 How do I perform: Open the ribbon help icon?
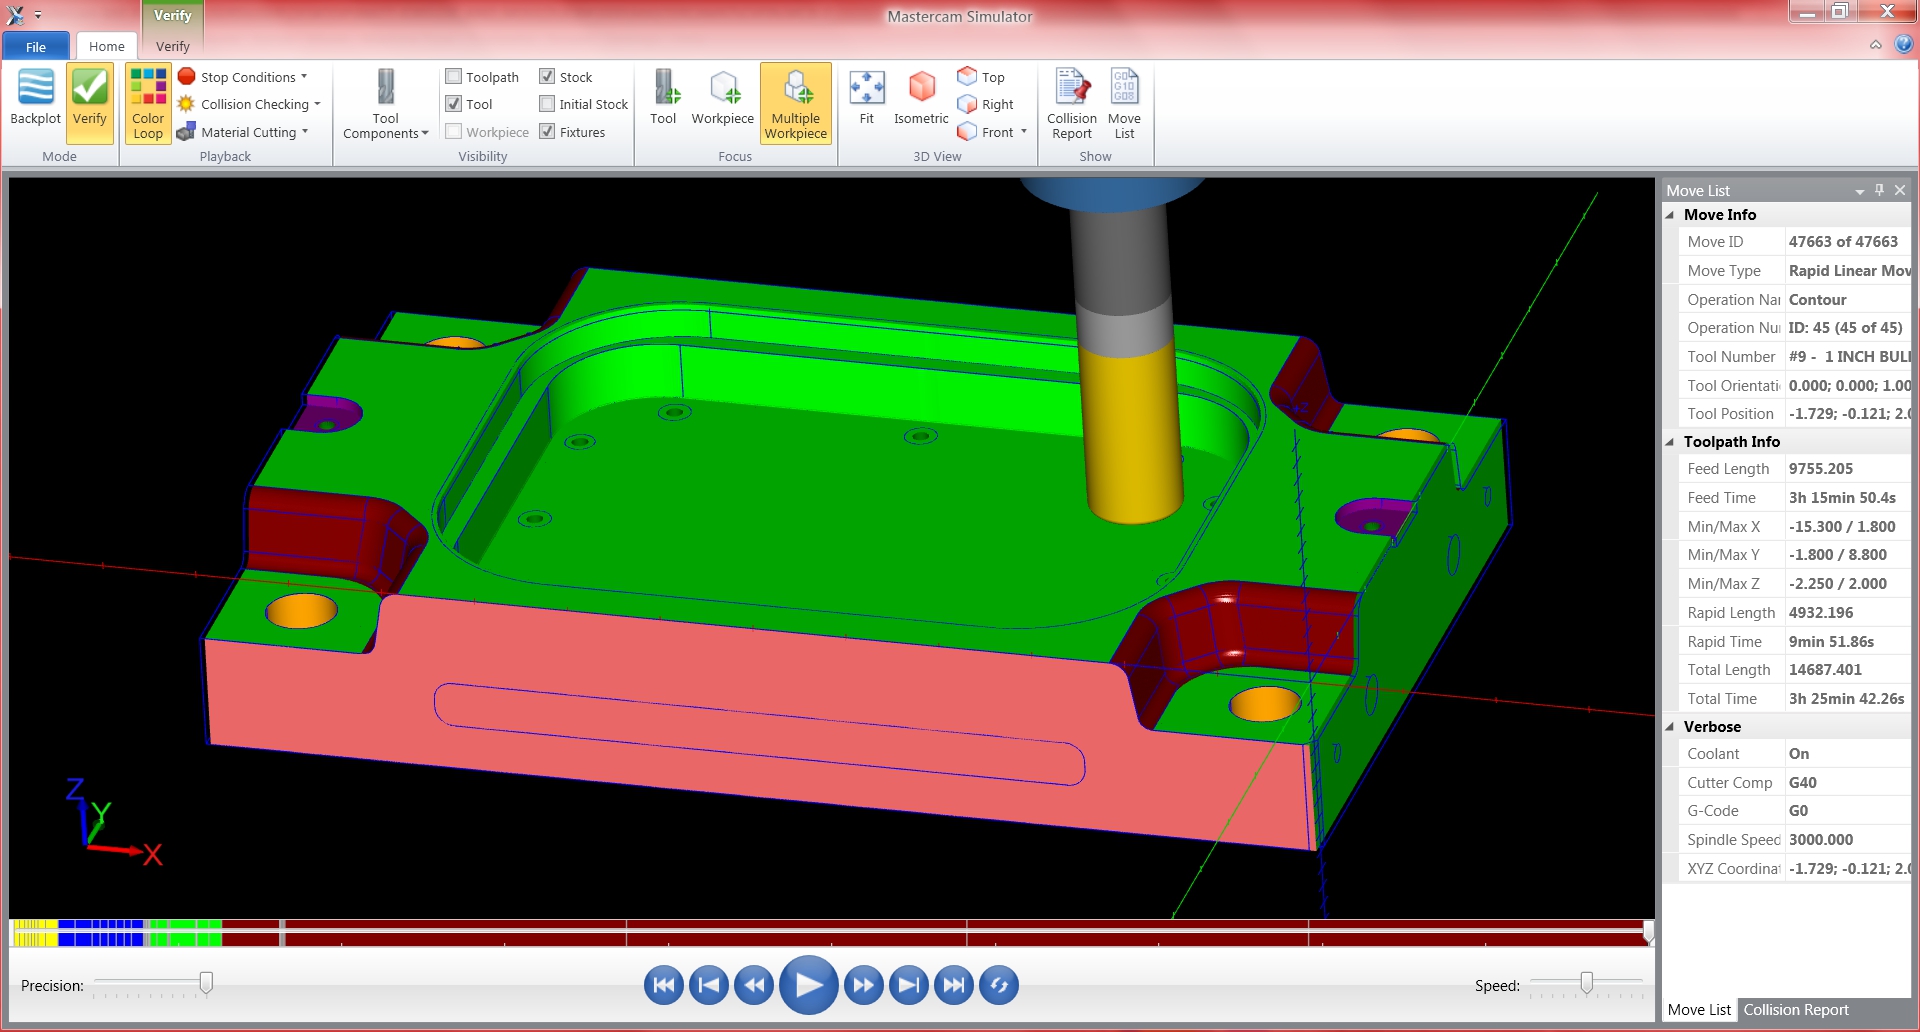point(1903,44)
